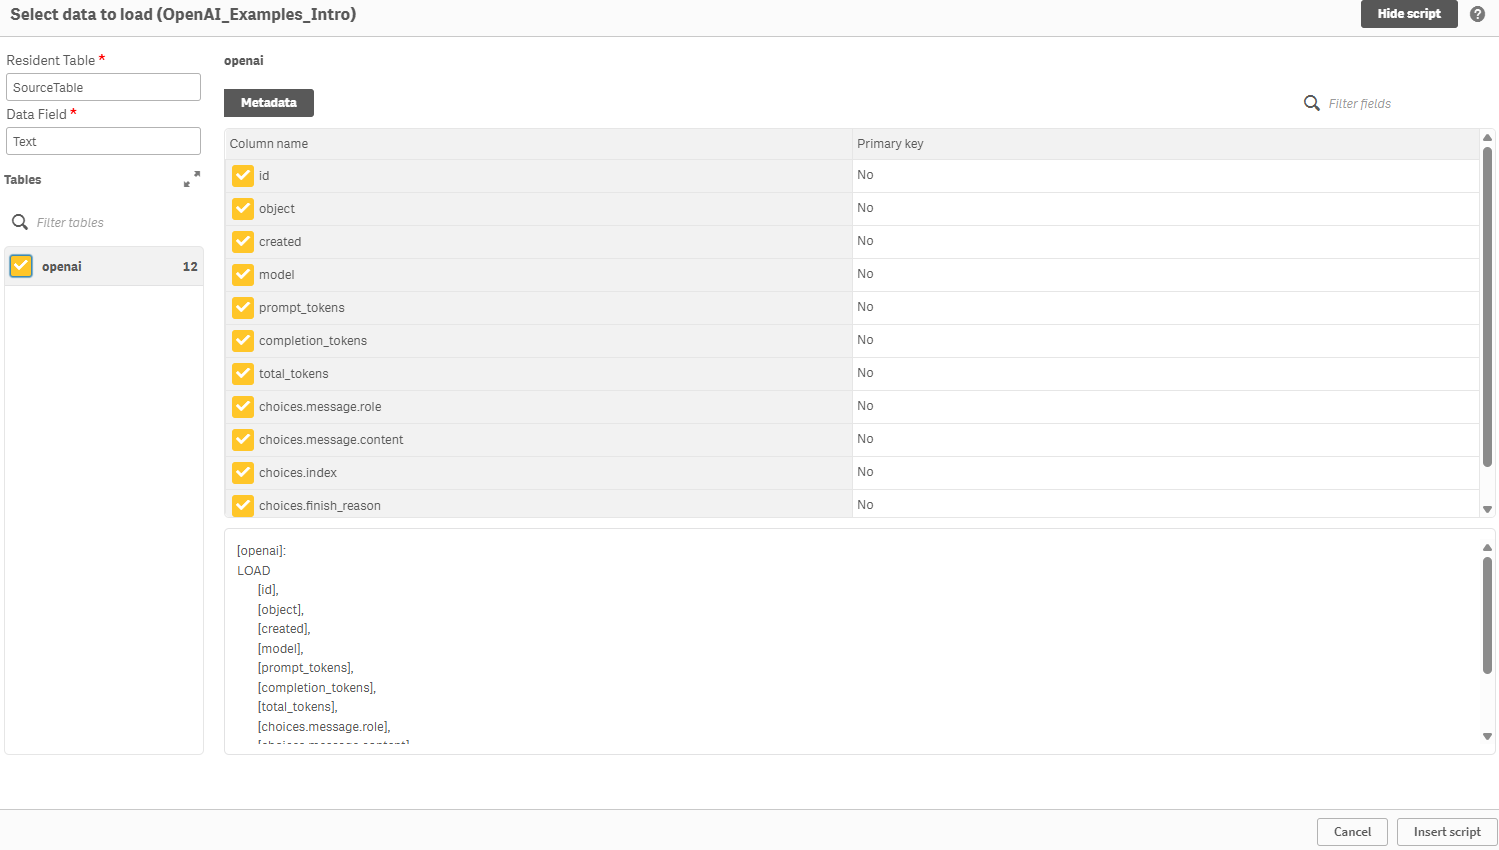
Task: Uncheck the total_tokens column checkbox
Action: 242,373
